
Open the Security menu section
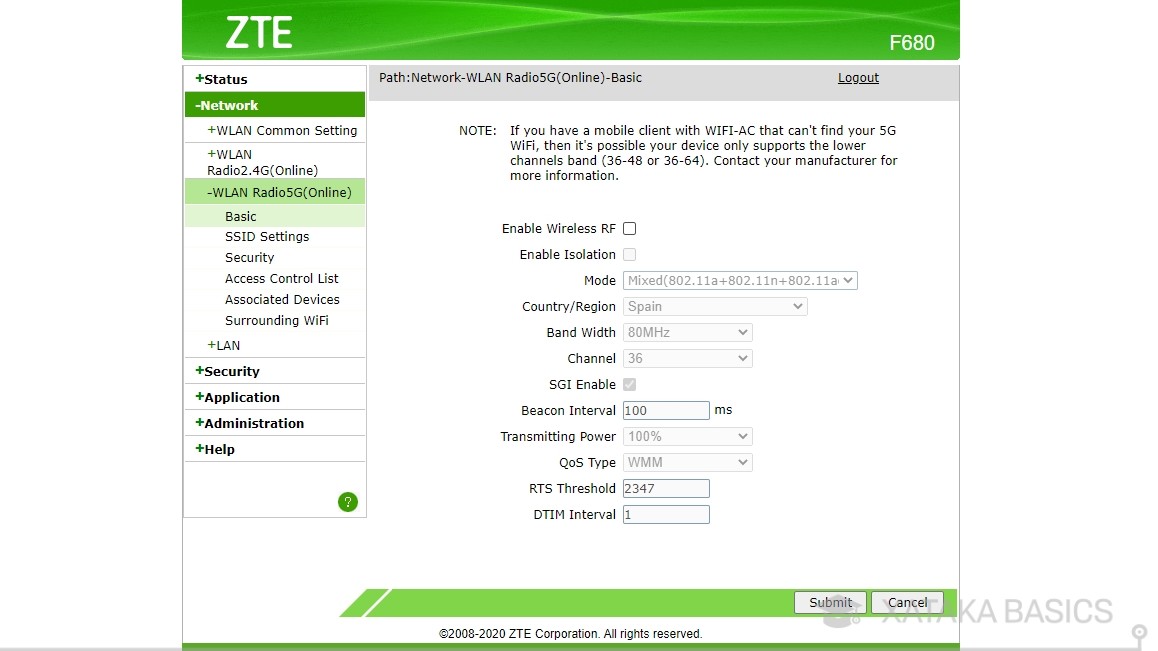click(231, 371)
